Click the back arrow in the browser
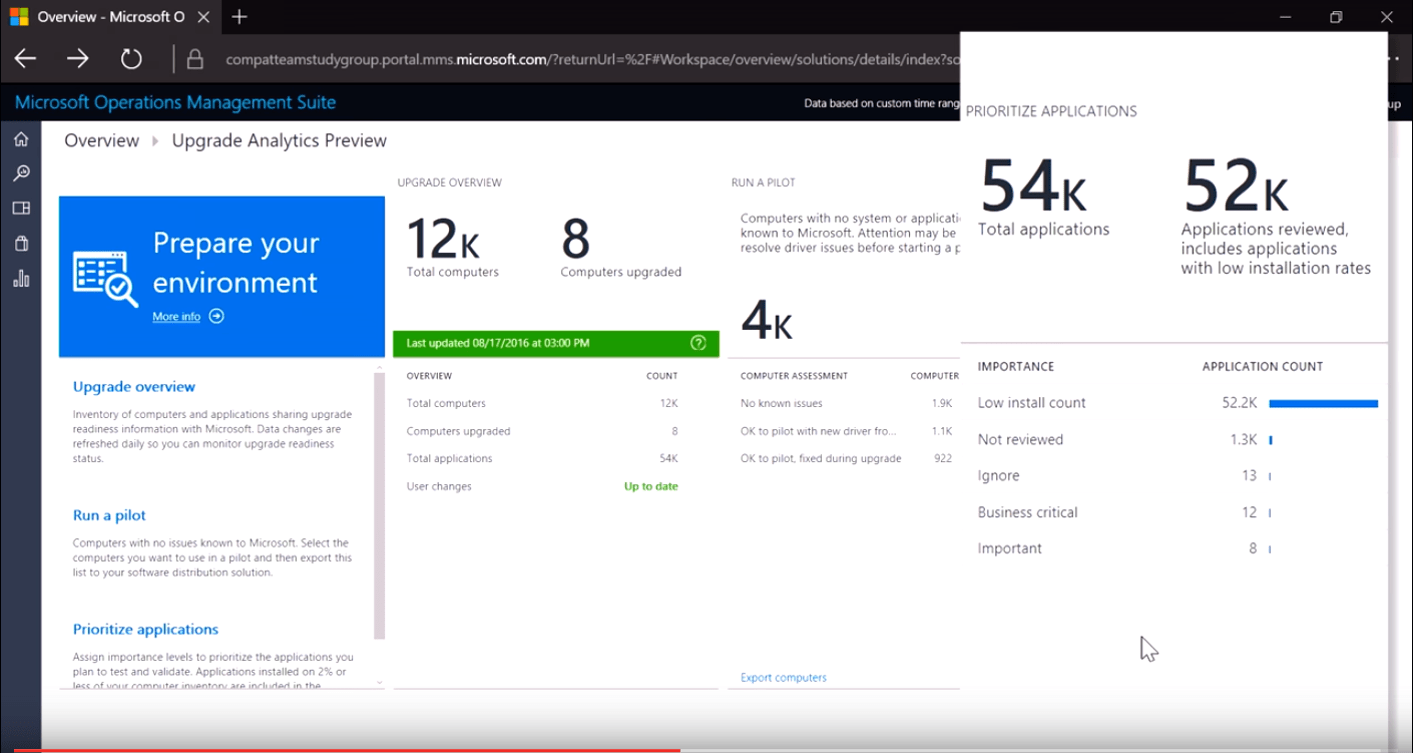This screenshot has width=1413, height=753. [24, 58]
